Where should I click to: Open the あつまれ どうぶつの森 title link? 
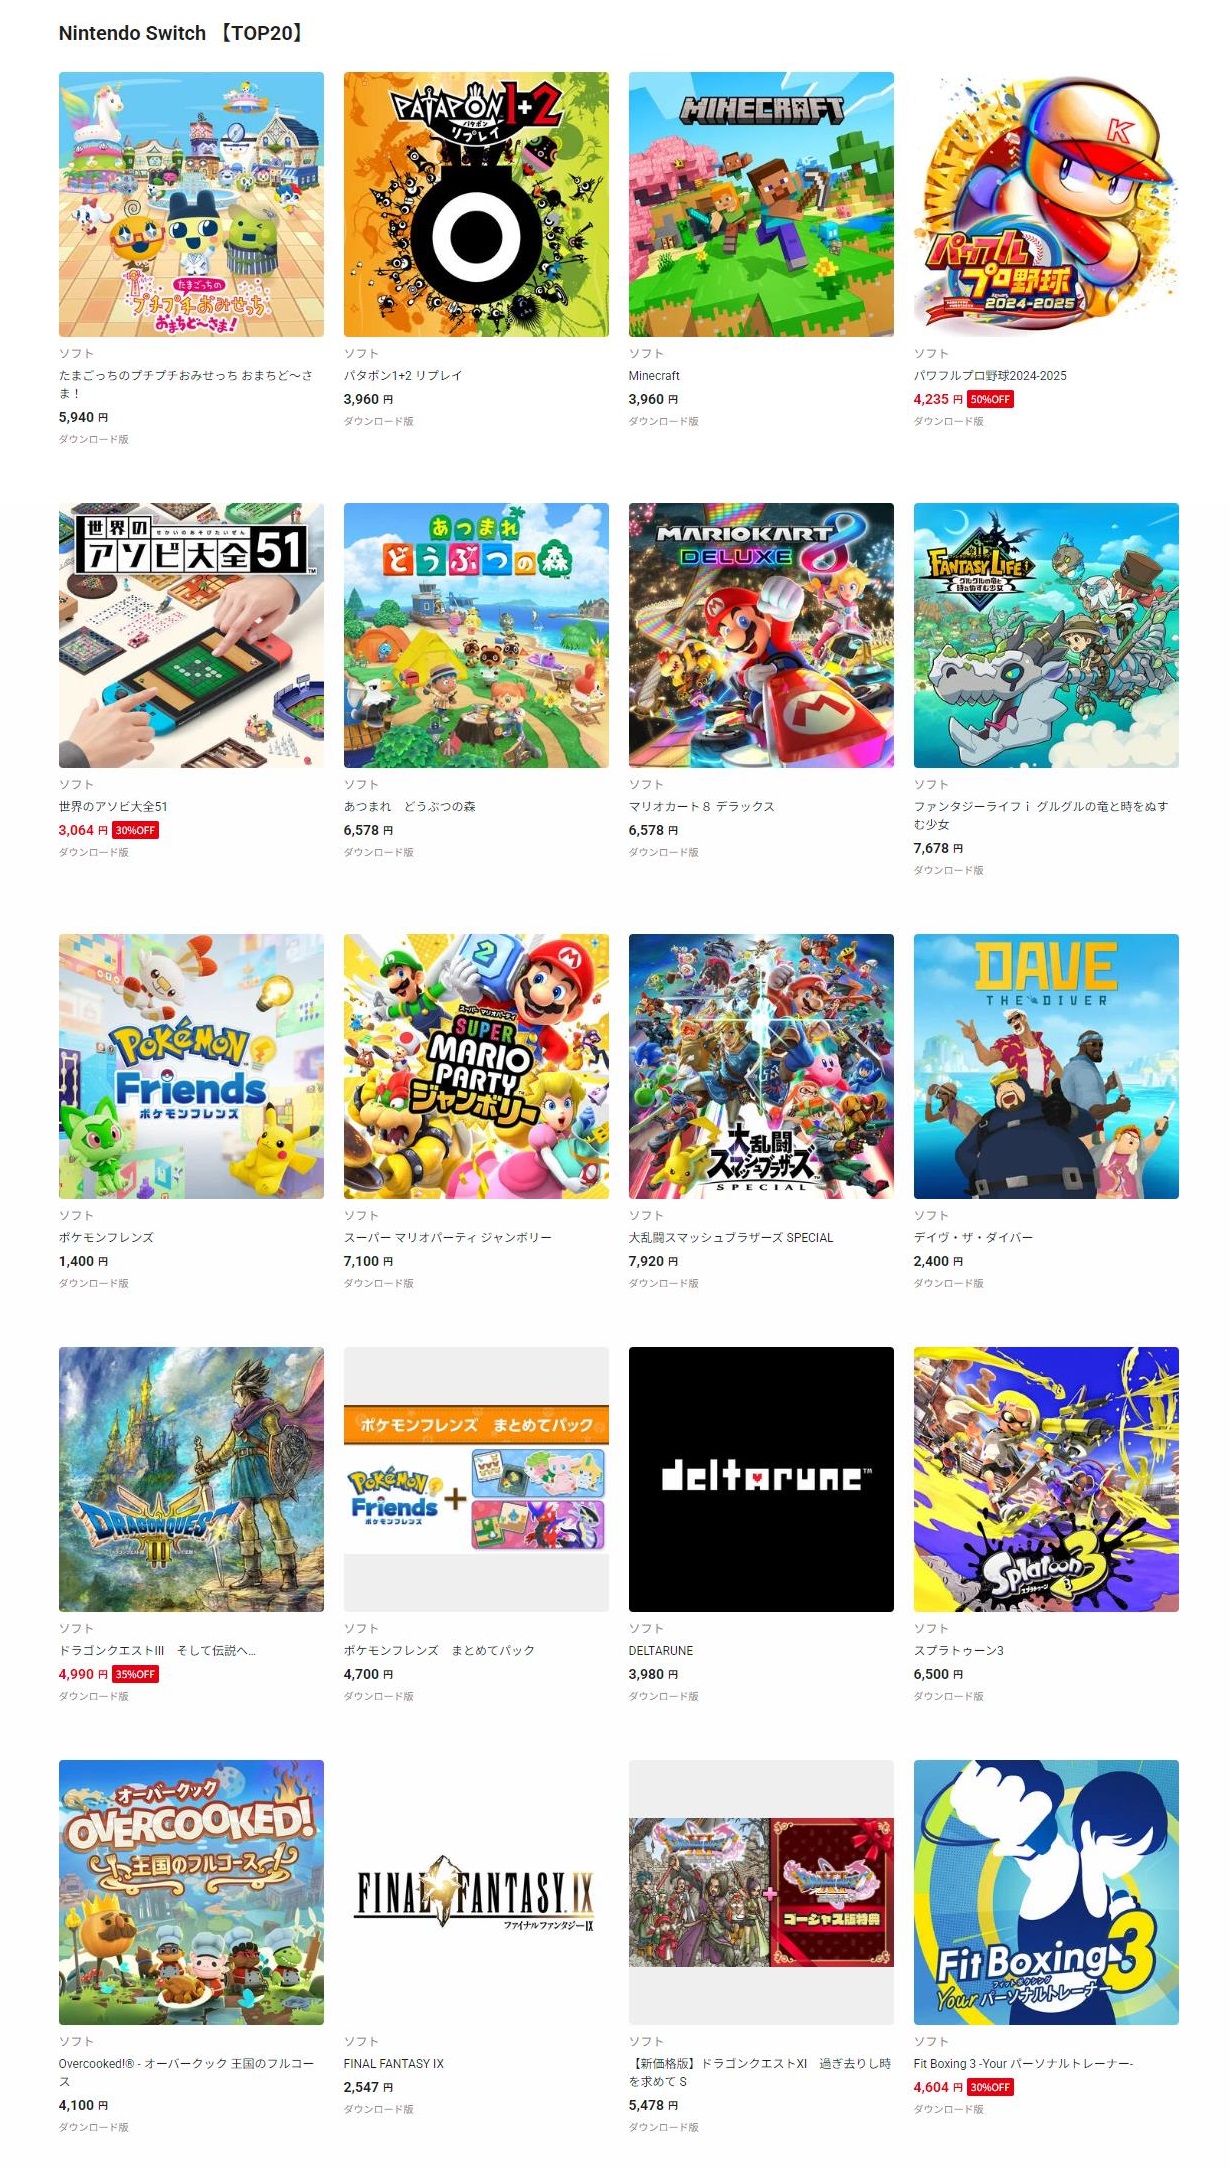point(410,806)
